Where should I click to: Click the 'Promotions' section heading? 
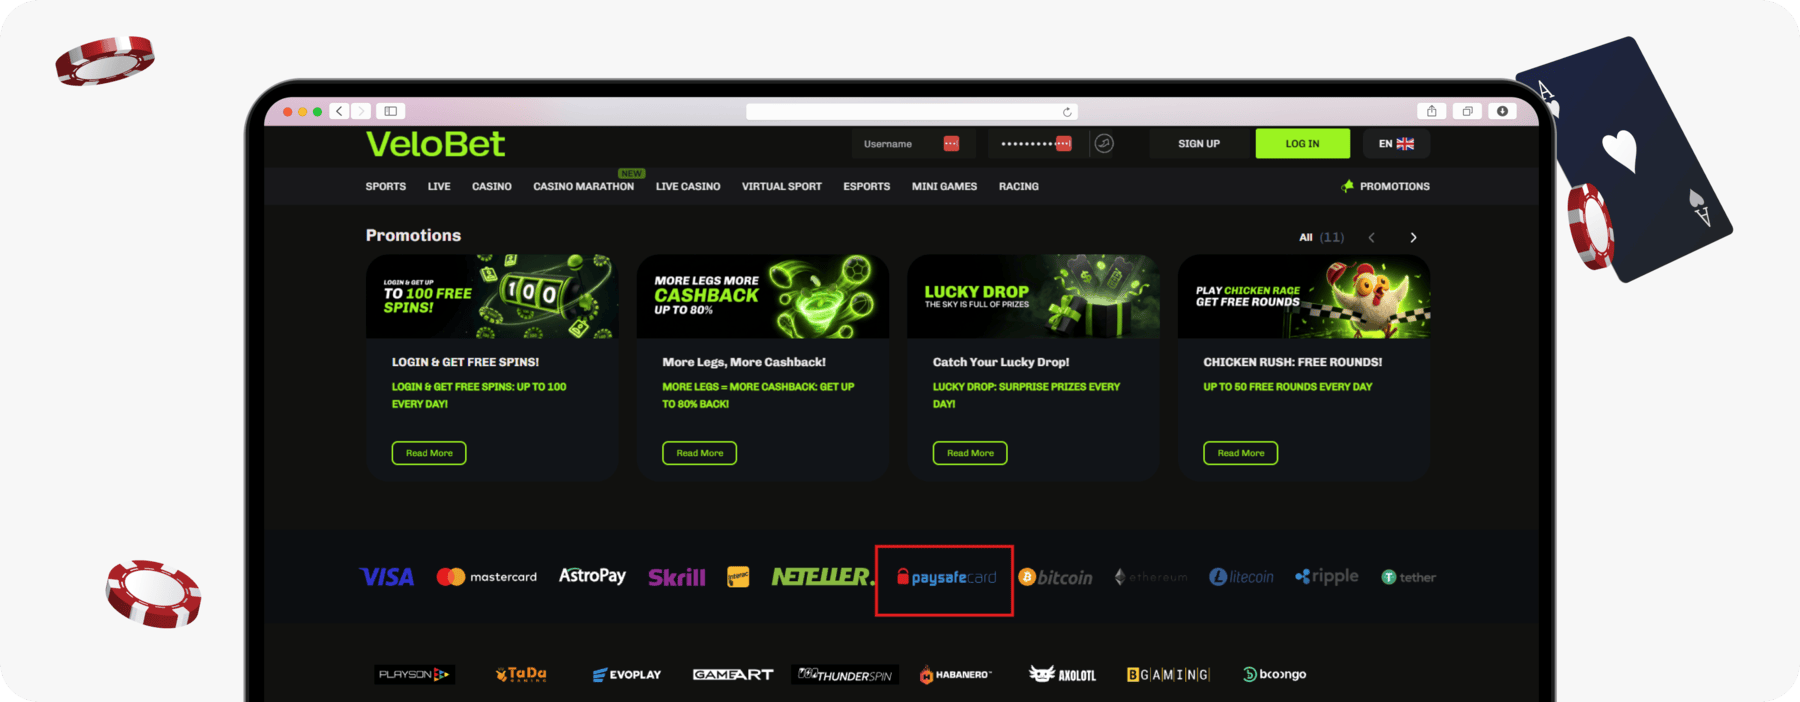click(x=413, y=236)
